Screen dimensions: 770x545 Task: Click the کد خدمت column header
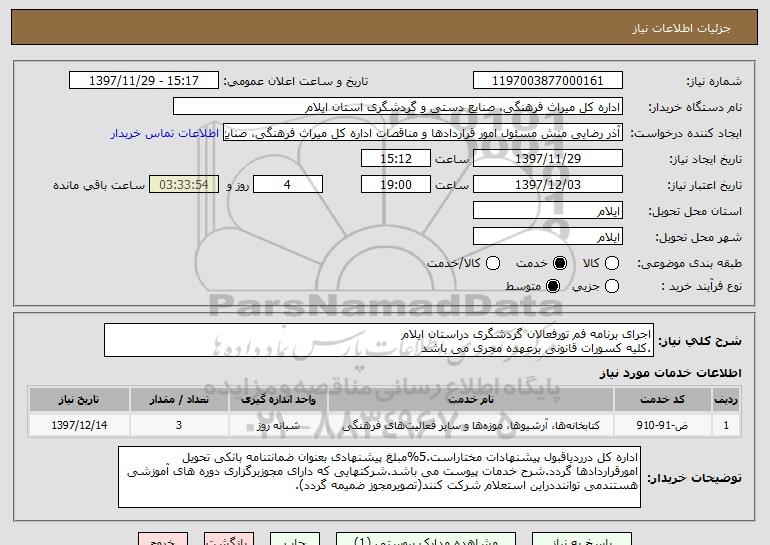662,400
